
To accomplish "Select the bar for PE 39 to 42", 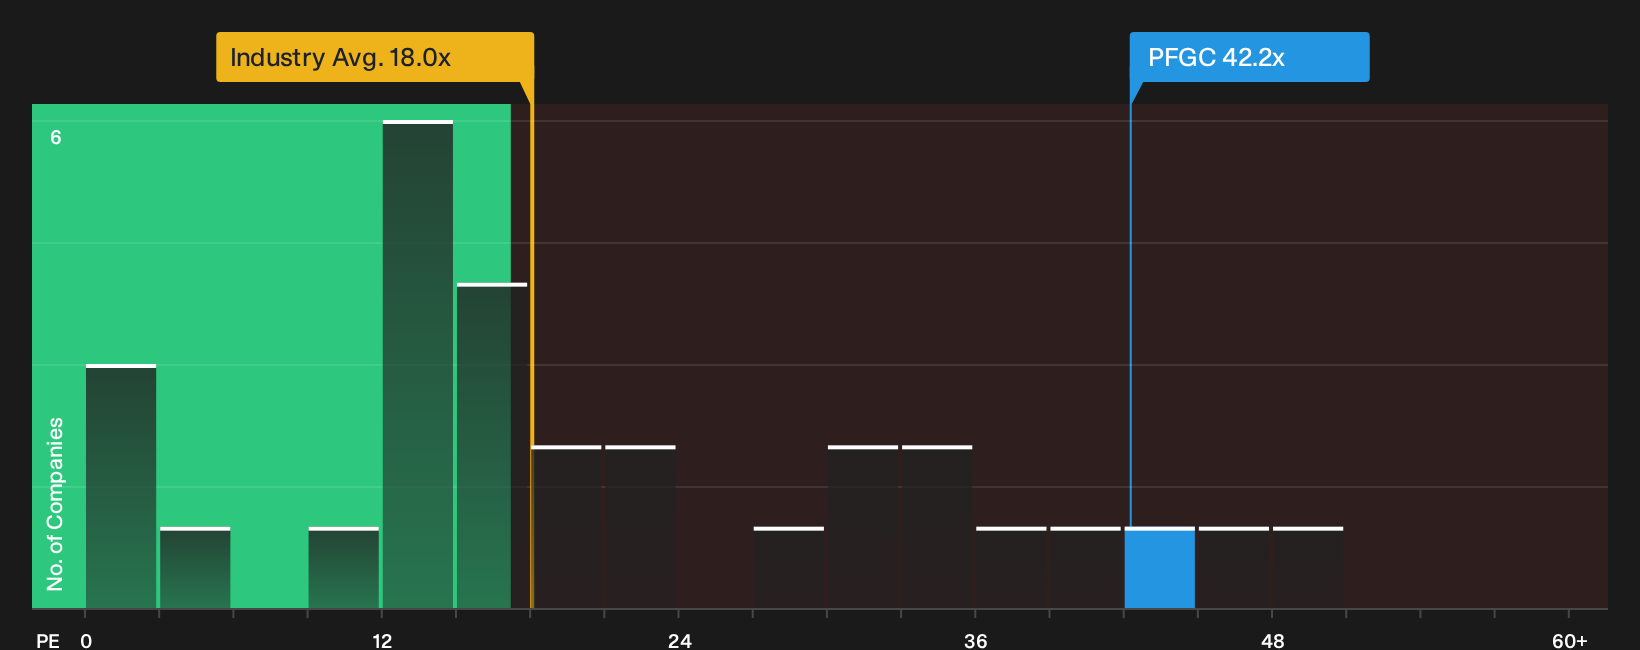I will [x=1086, y=568].
